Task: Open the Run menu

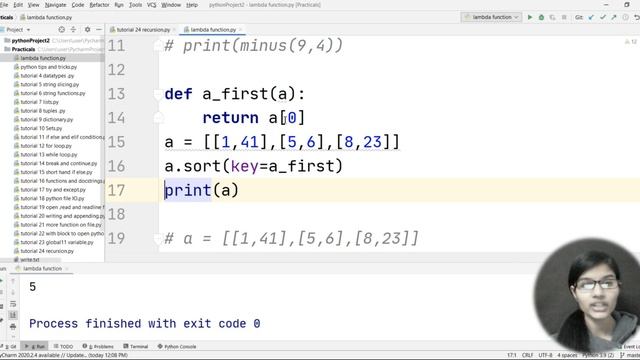Action: 119,5
